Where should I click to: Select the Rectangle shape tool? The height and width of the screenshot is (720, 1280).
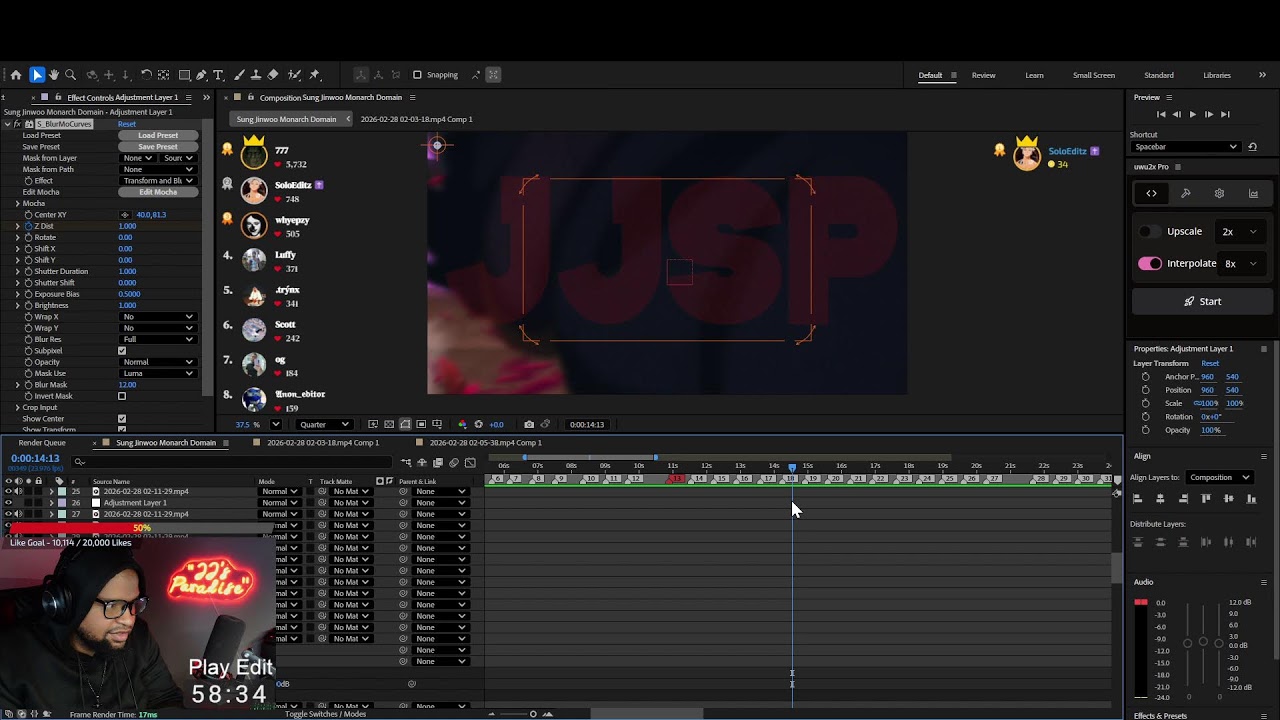pyautogui.click(x=185, y=75)
